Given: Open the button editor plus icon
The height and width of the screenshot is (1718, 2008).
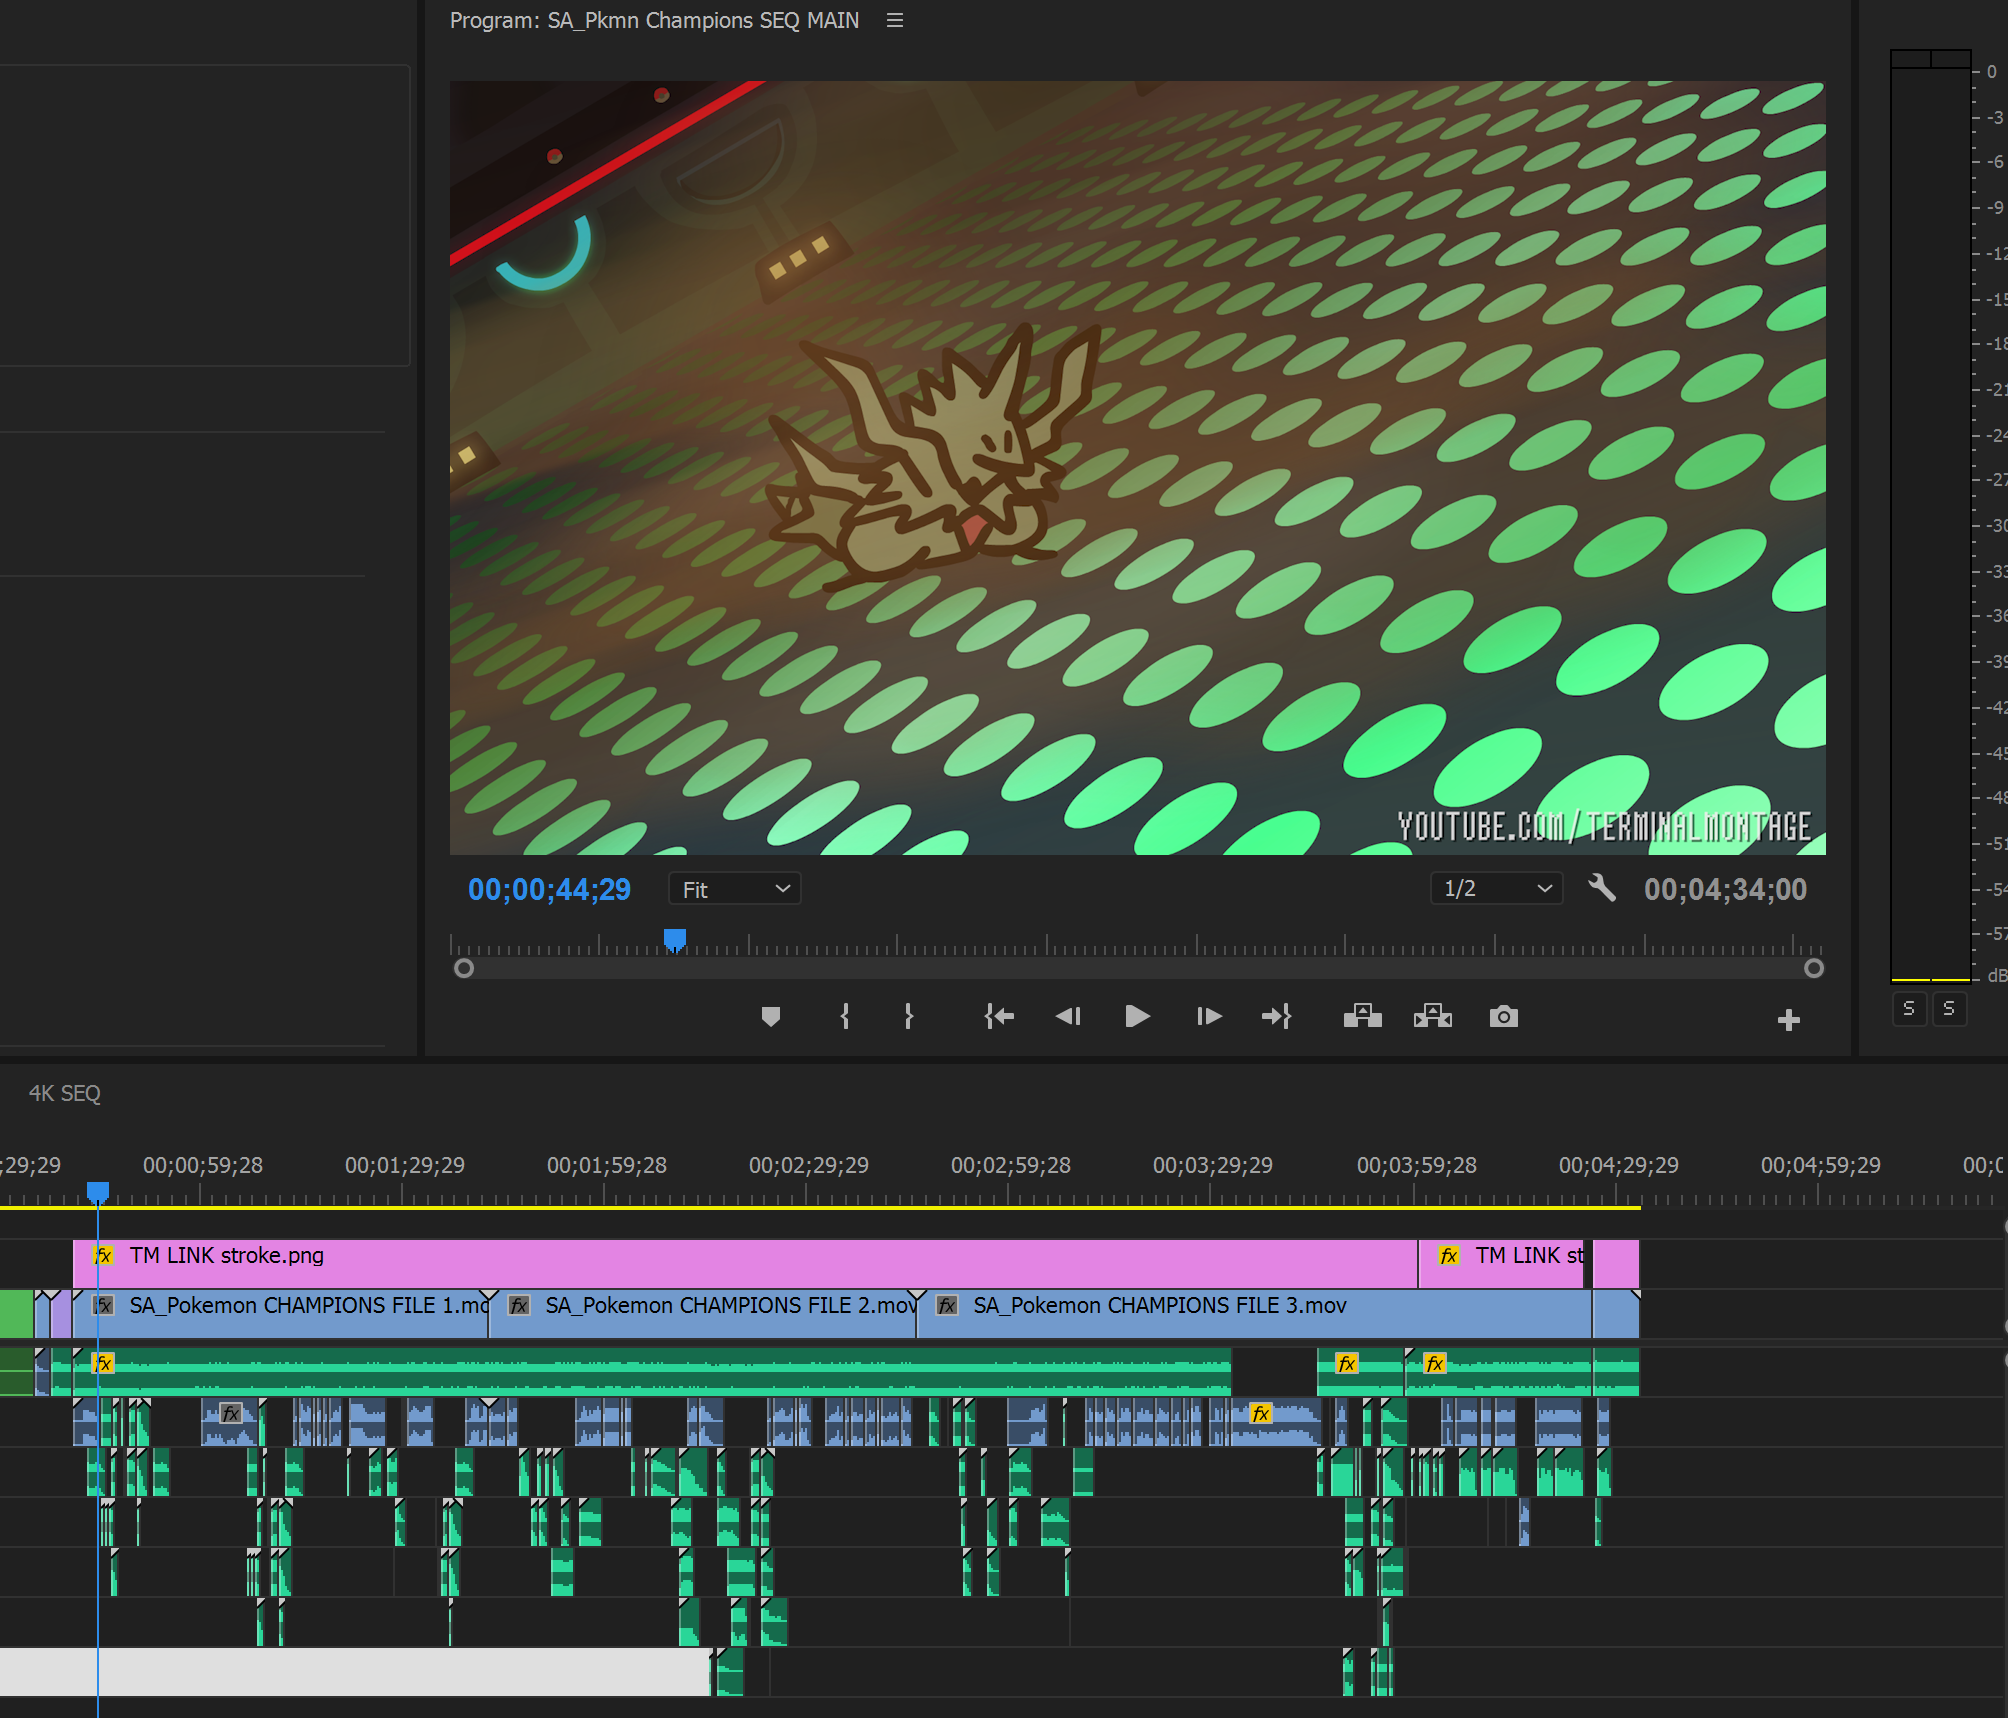Looking at the screenshot, I should point(1789,1020).
